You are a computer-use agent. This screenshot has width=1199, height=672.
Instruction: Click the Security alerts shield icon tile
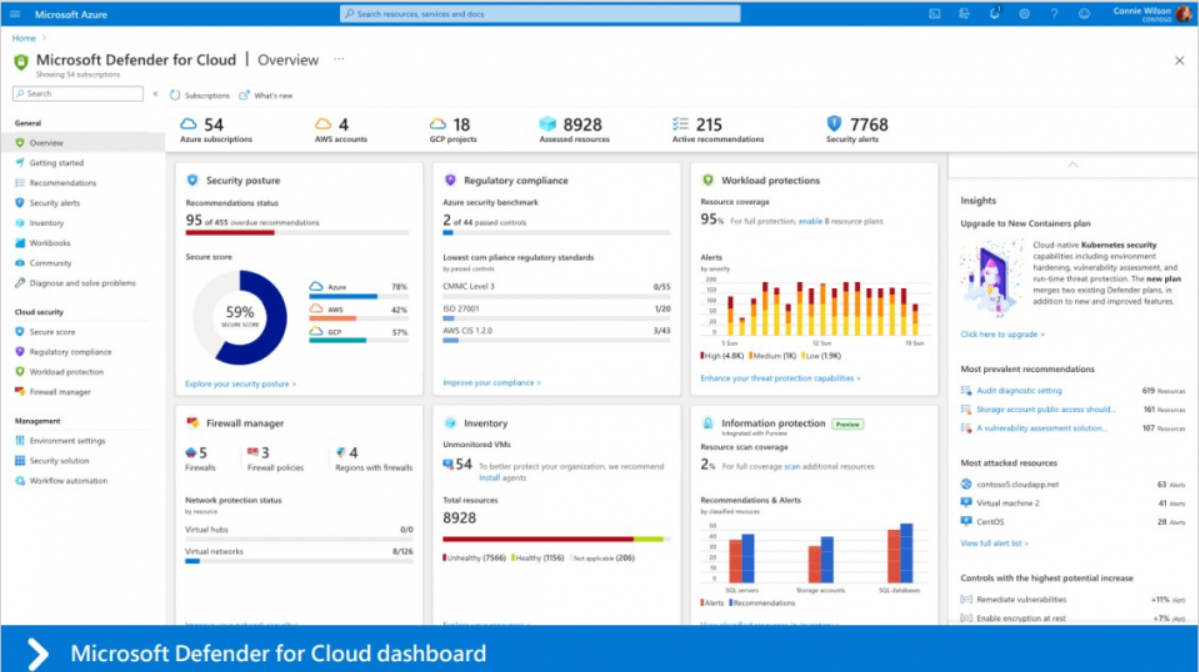834,124
